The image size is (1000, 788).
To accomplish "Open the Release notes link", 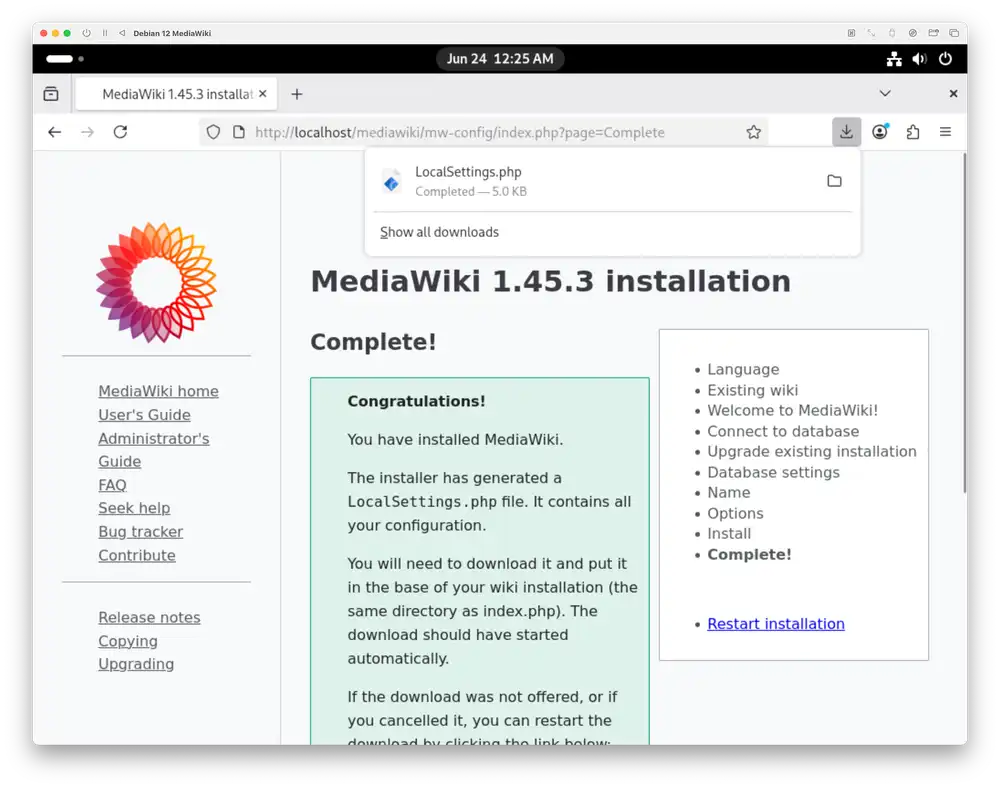I will click(x=149, y=617).
